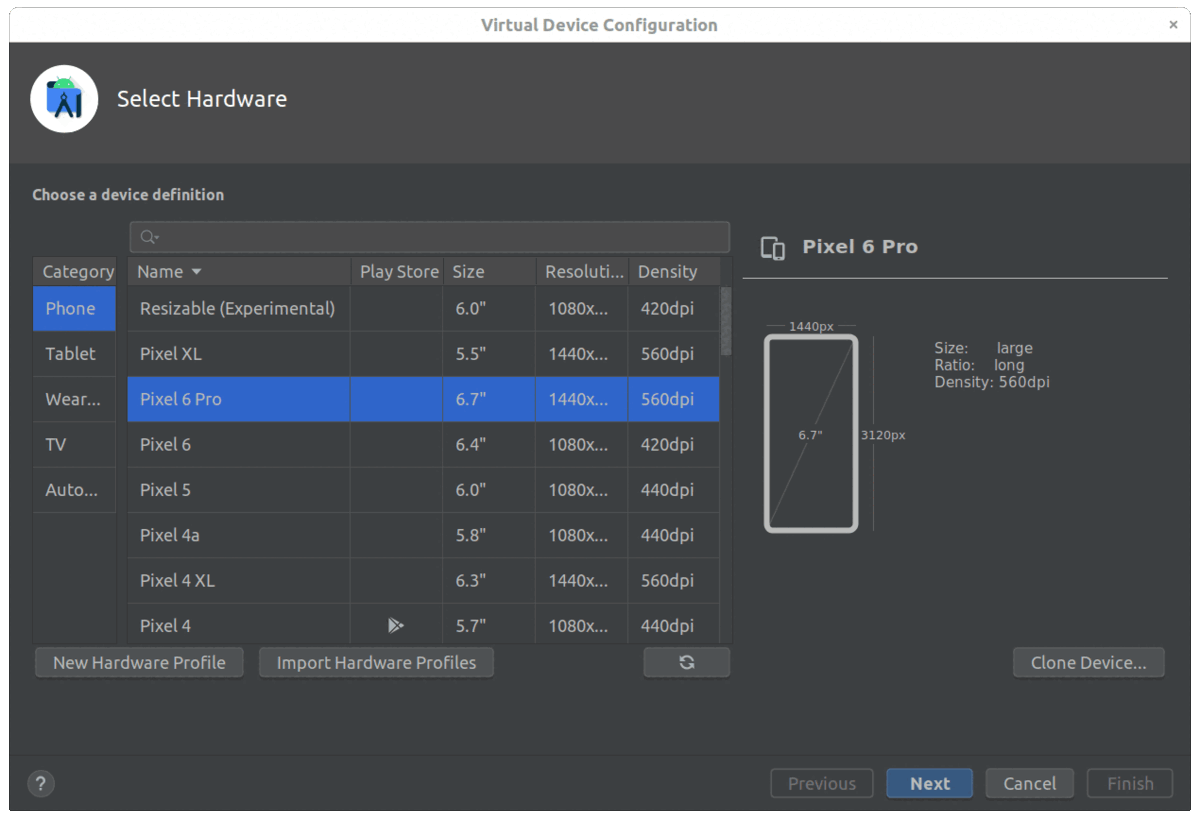Click 420dpi density in Resizable row
1200x820 pixels.
(x=674, y=308)
